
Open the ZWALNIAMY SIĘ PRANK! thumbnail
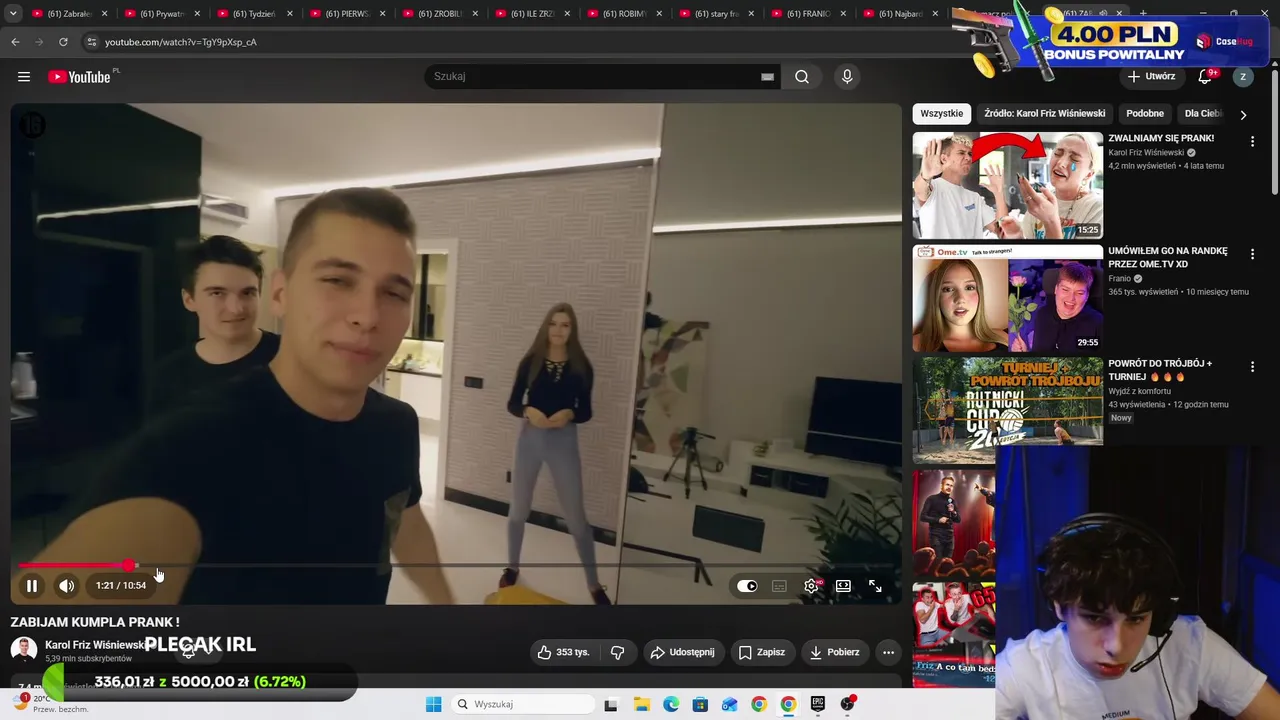click(1007, 185)
